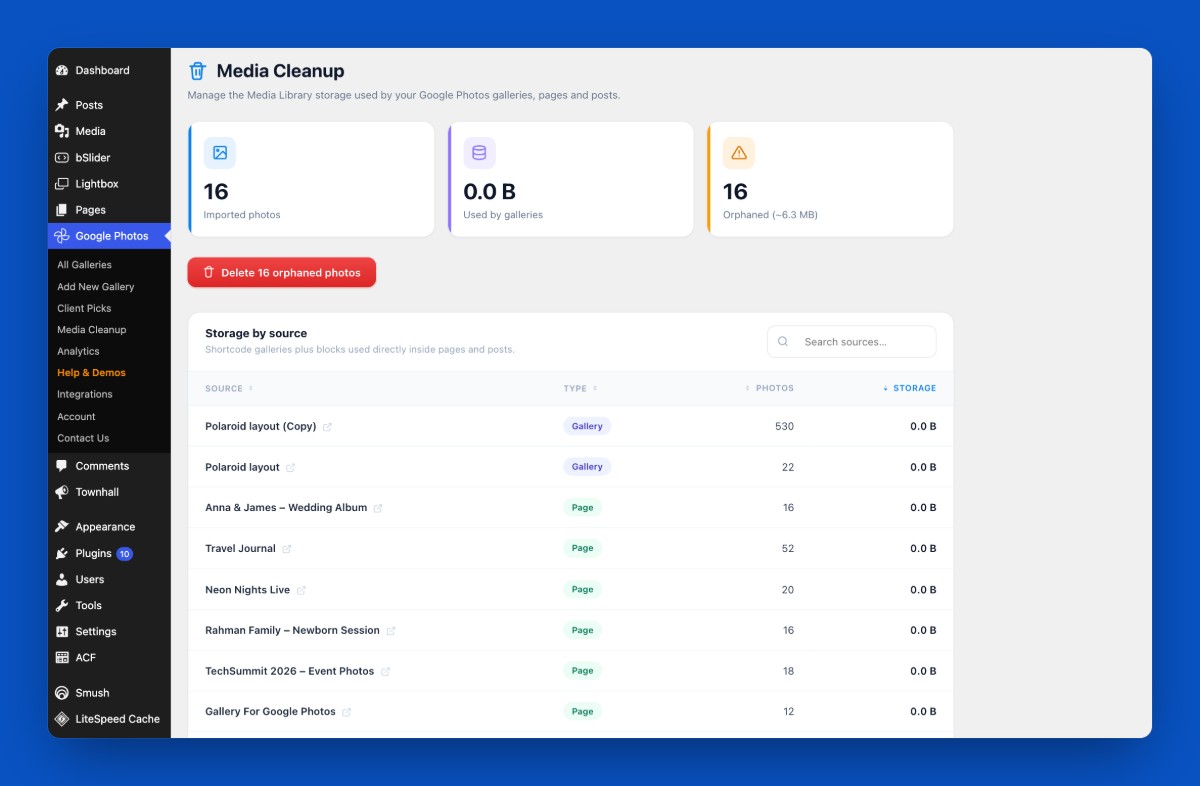Image resolution: width=1200 pixels, height=786 pixels.
Task: Click the Imported photos stat card
Action: 311,180
